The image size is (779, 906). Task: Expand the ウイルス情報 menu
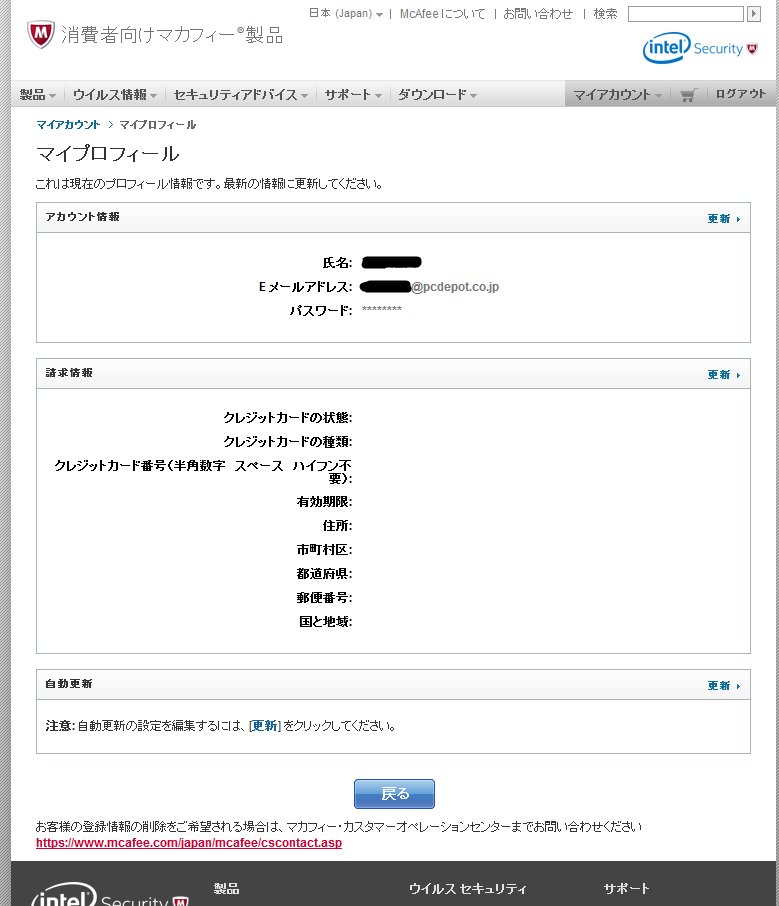tap(115, 95)
